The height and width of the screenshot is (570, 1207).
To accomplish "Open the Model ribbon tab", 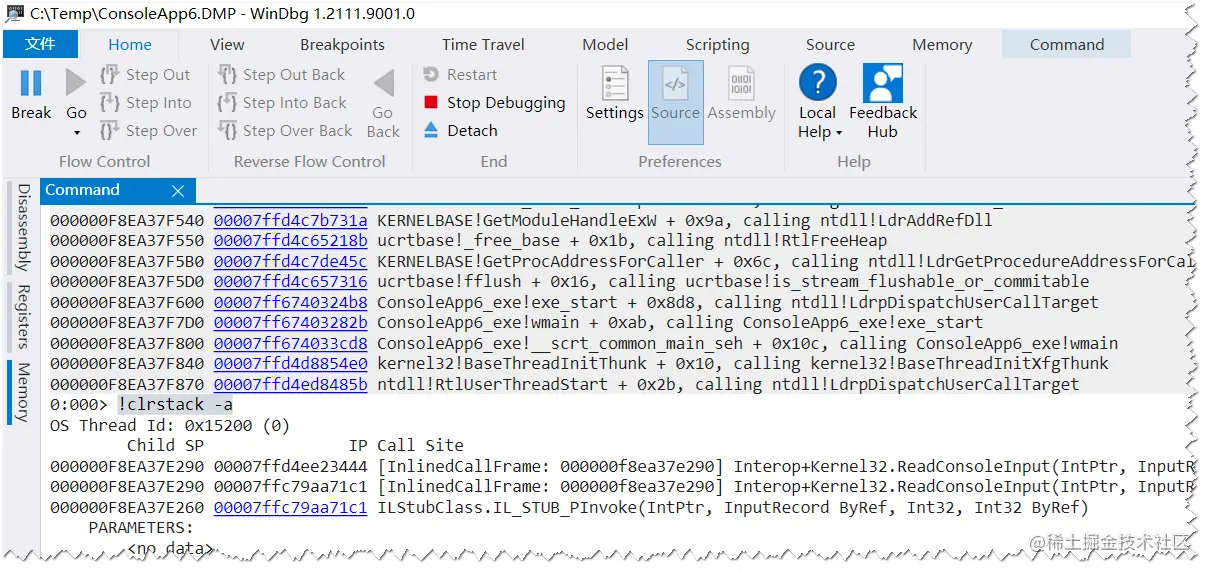I will (605, 45).
